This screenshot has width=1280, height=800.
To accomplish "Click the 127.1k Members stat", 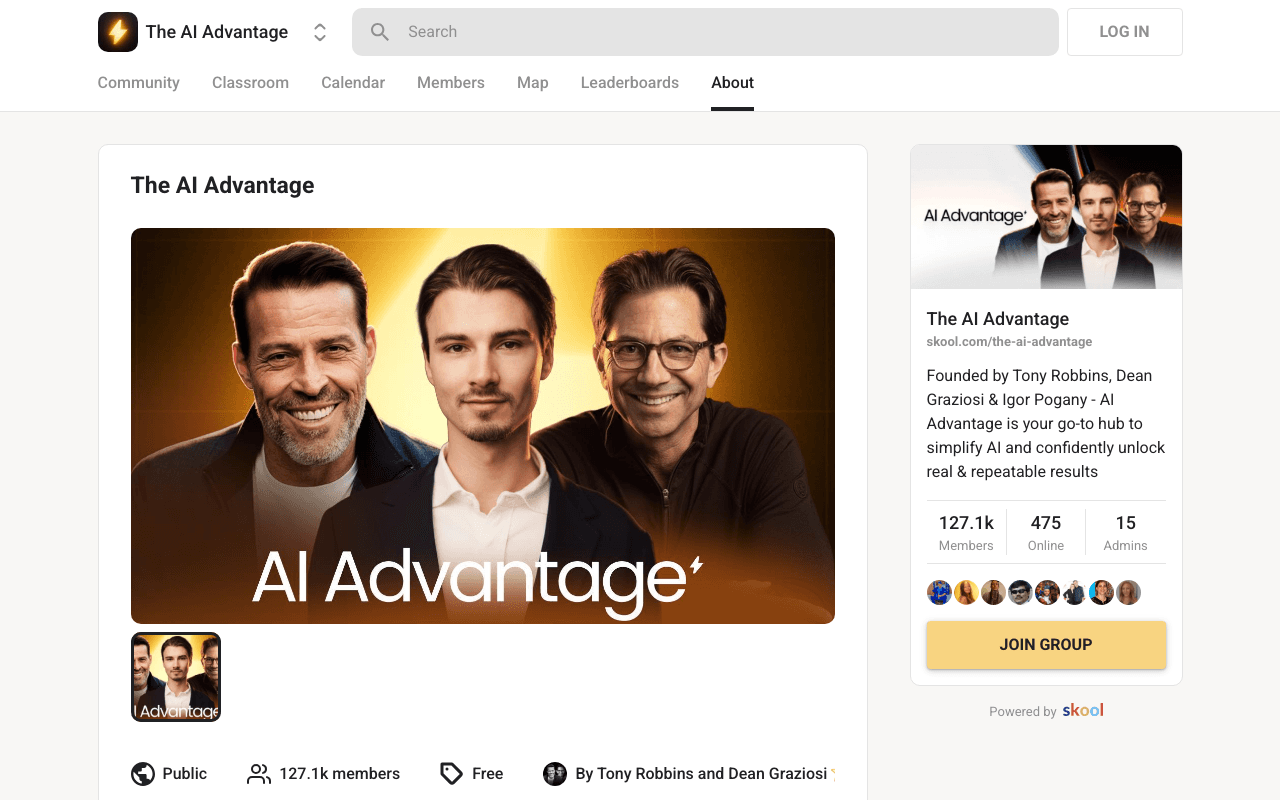I will 966,532.
